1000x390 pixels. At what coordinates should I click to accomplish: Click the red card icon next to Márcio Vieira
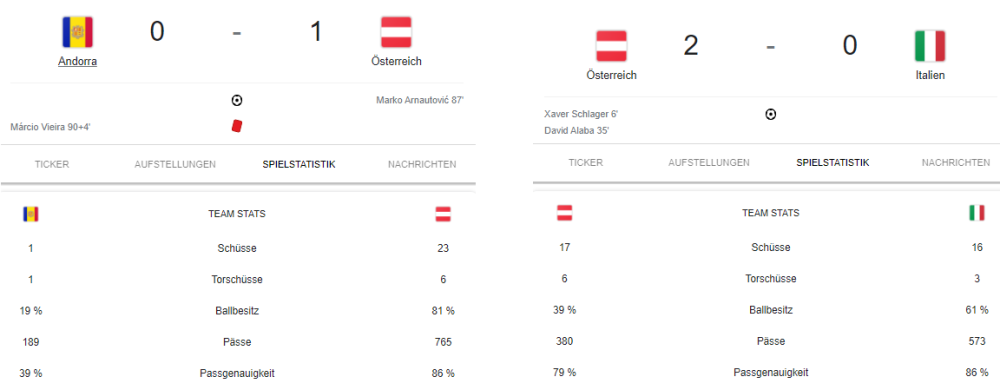click(237, 126)
